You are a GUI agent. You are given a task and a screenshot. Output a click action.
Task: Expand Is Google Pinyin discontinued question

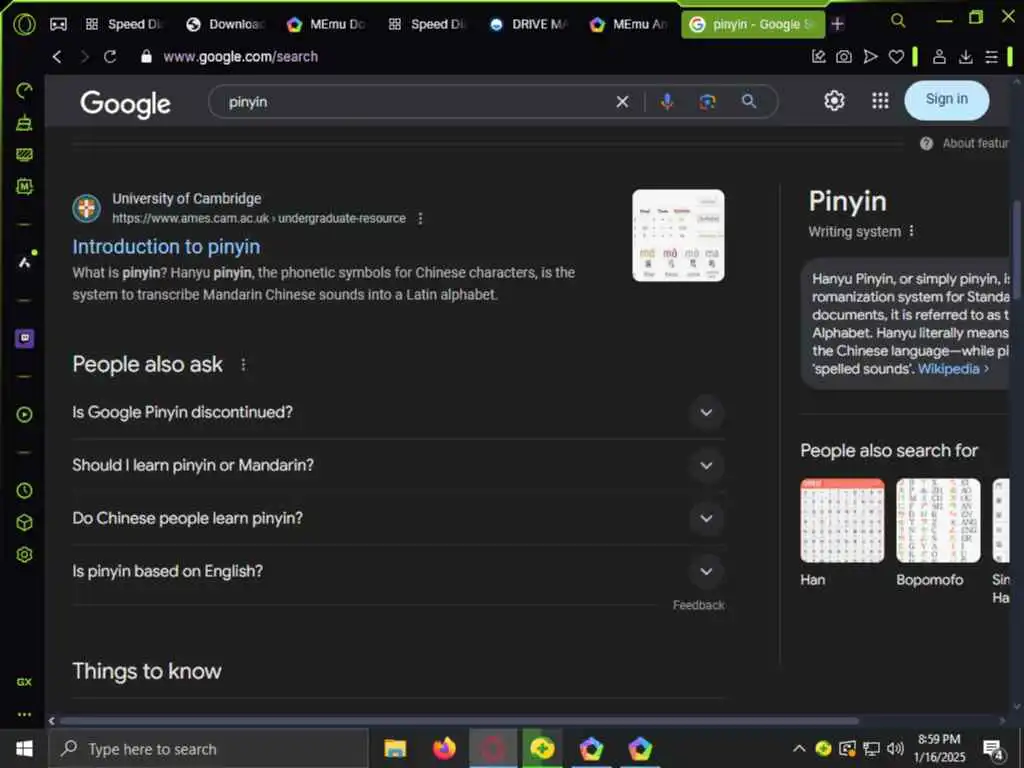click(x=398, y=412)
